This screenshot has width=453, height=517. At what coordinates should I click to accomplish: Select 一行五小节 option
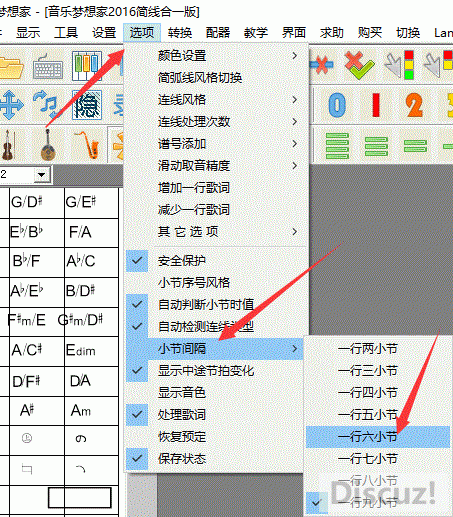point(378,414)
